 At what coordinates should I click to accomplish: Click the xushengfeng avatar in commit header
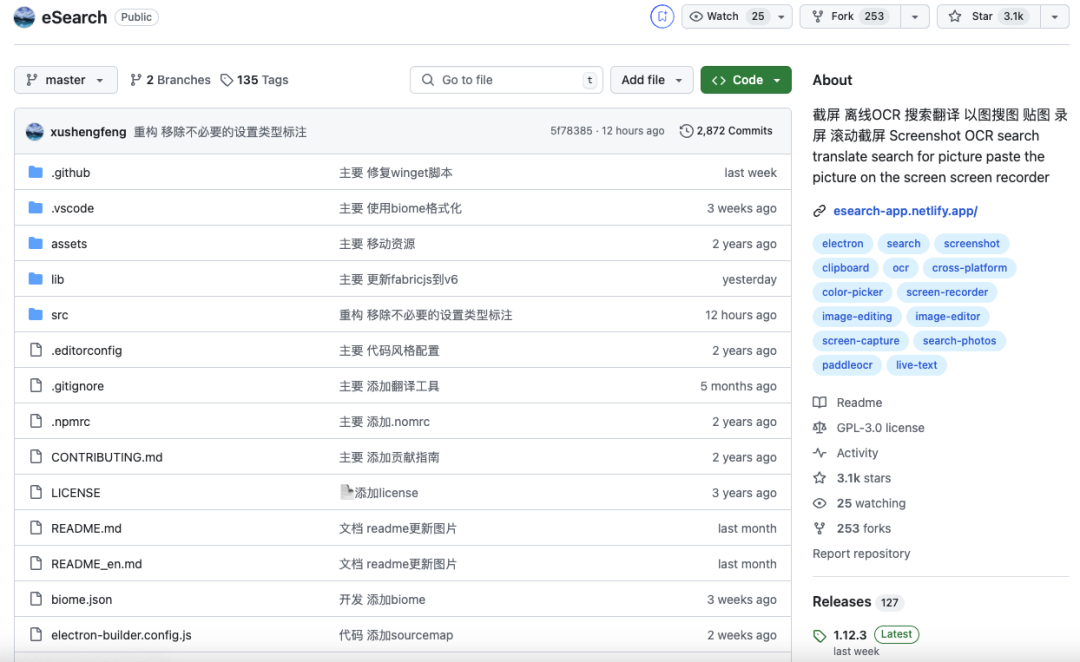34,132
